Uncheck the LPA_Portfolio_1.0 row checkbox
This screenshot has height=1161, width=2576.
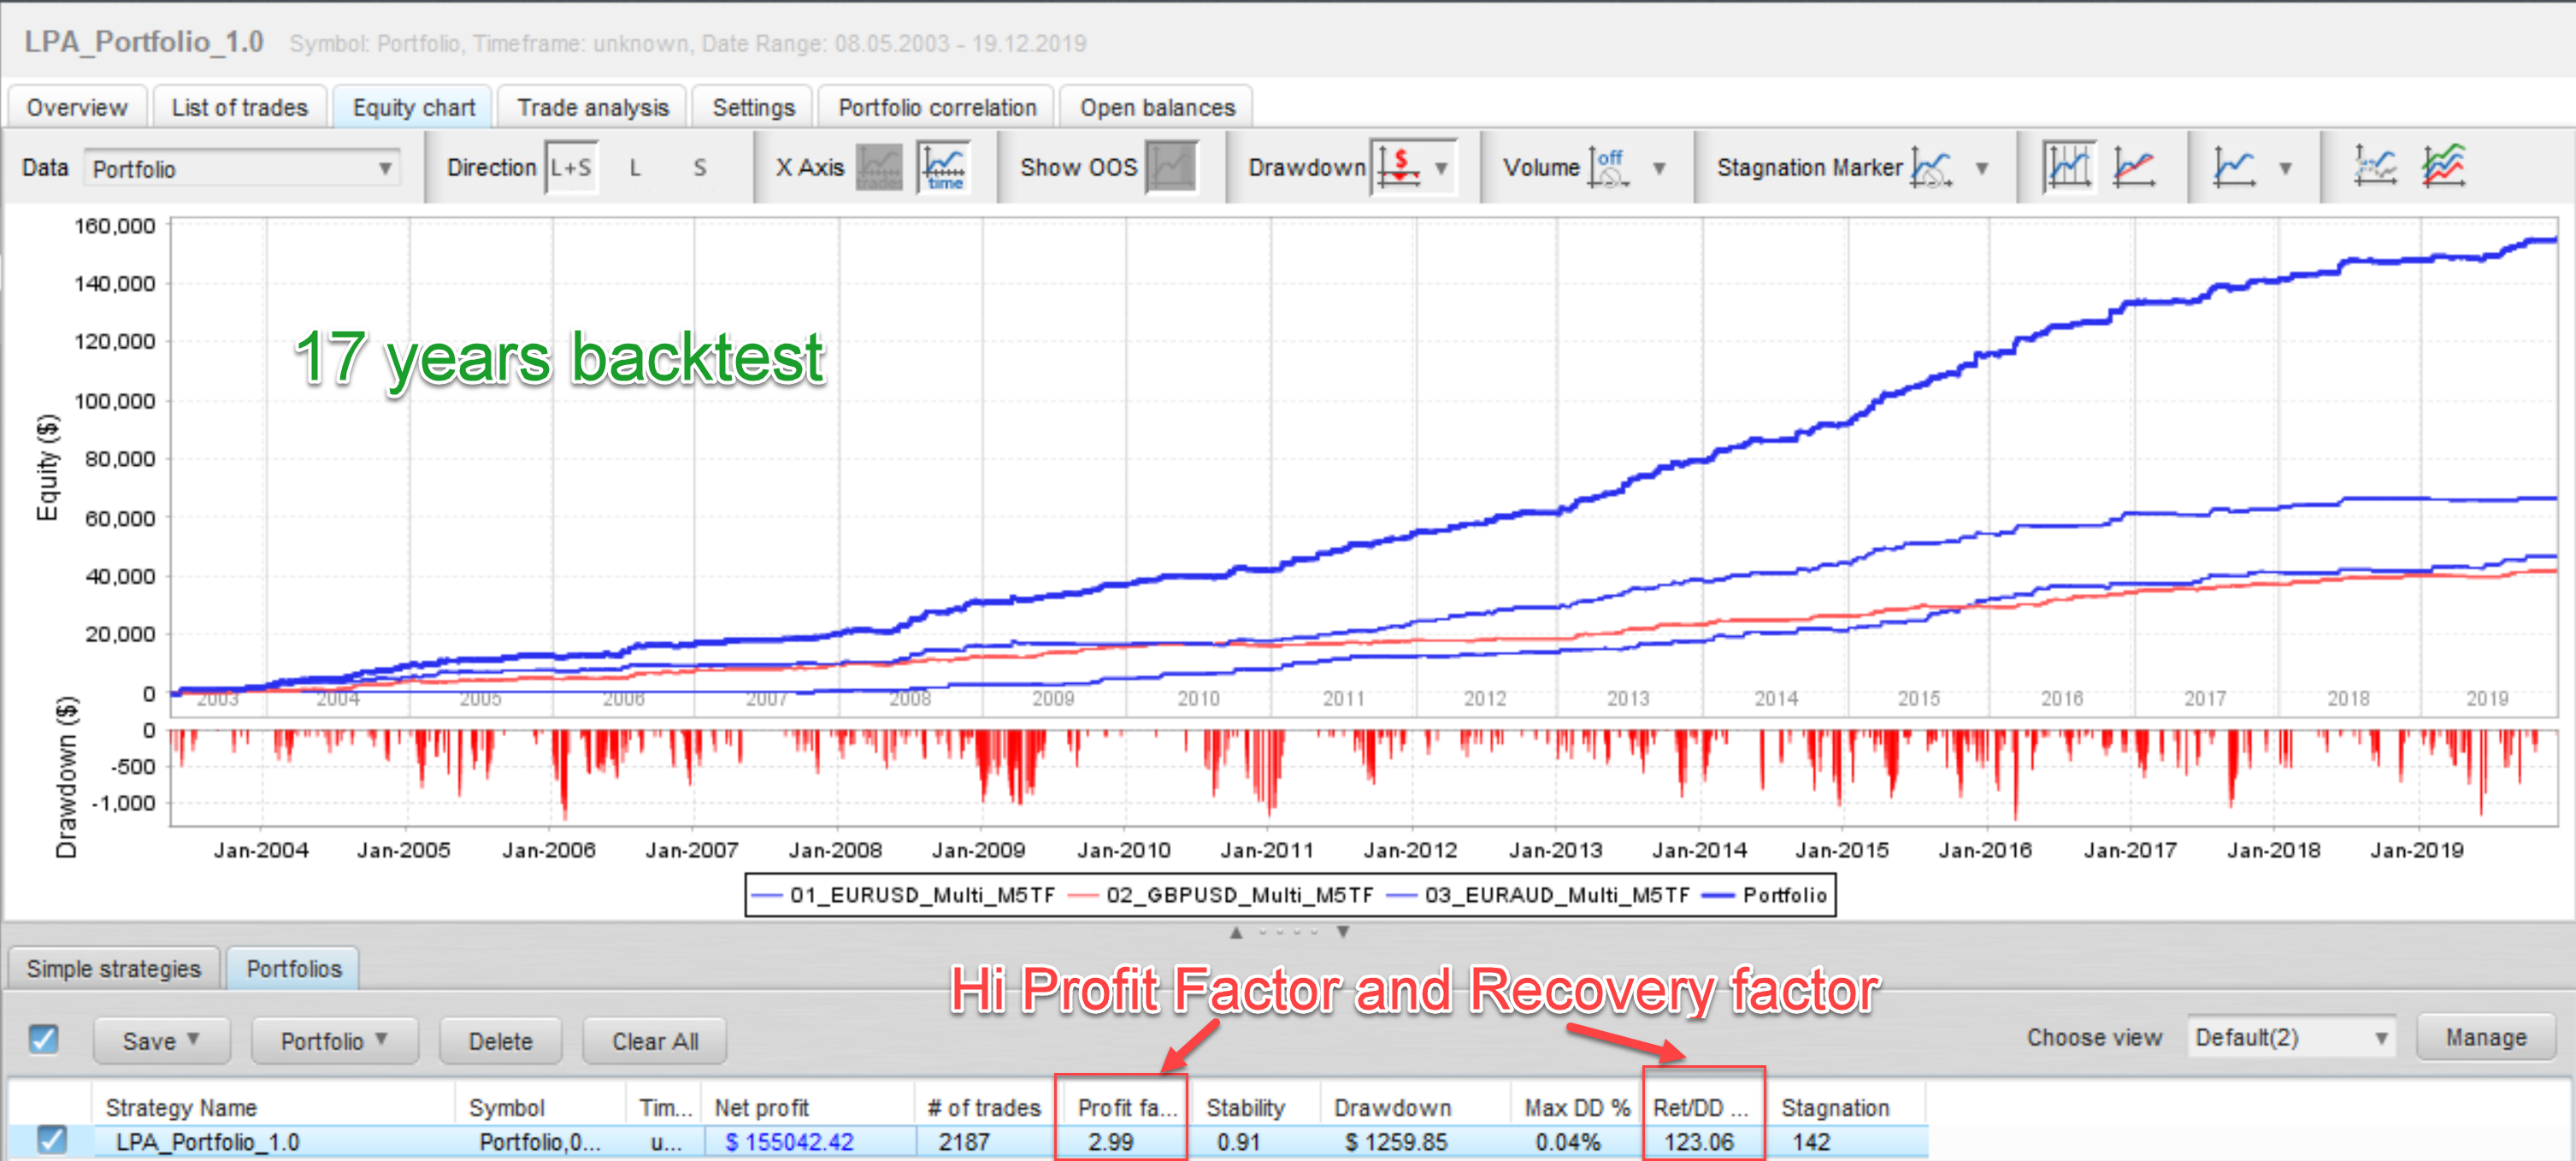tap(51, 1140)
